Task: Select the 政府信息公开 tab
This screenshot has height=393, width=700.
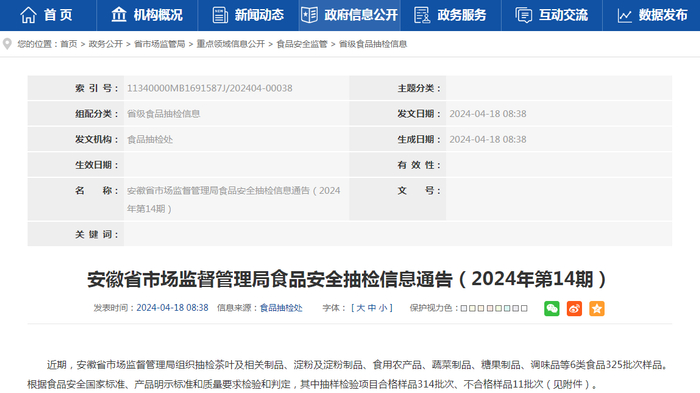Action: pos(349,15)
